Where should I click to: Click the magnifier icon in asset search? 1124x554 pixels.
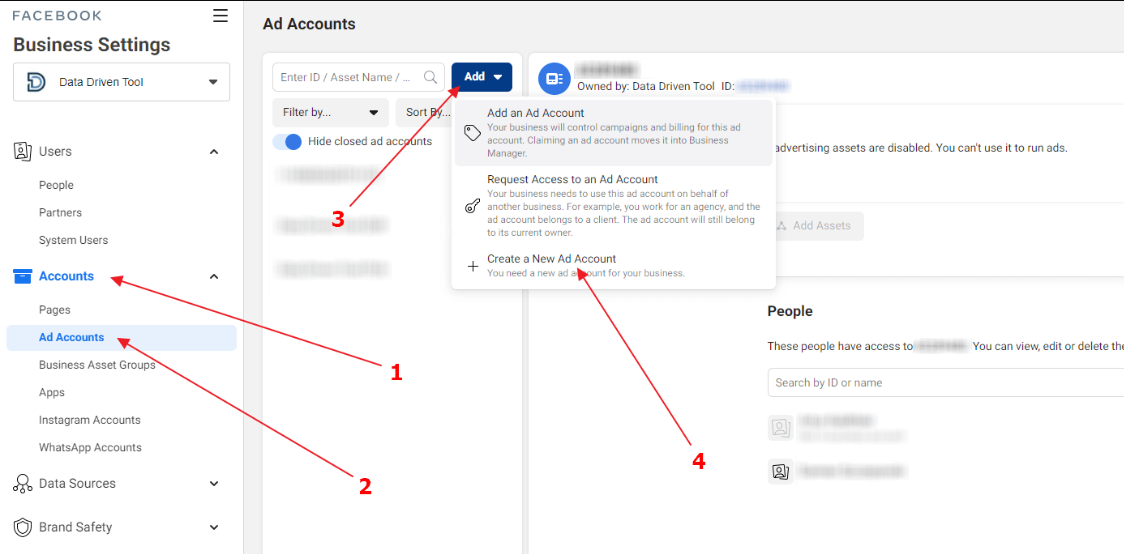pos(431,77)
